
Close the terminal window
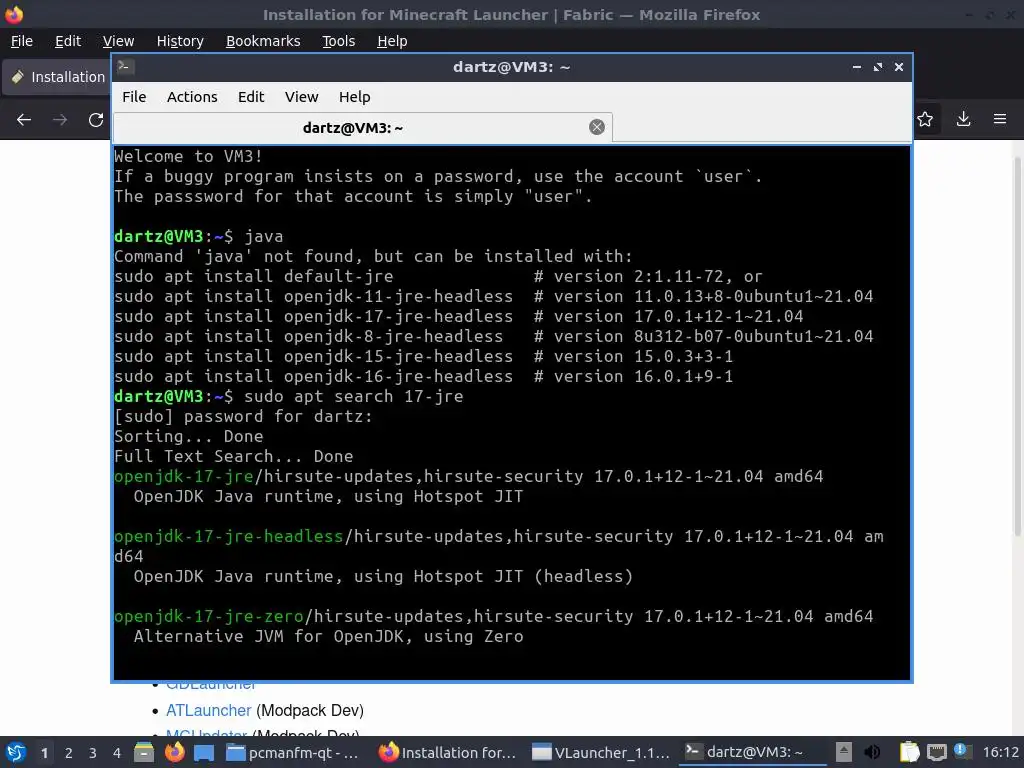tap(899, 67)
